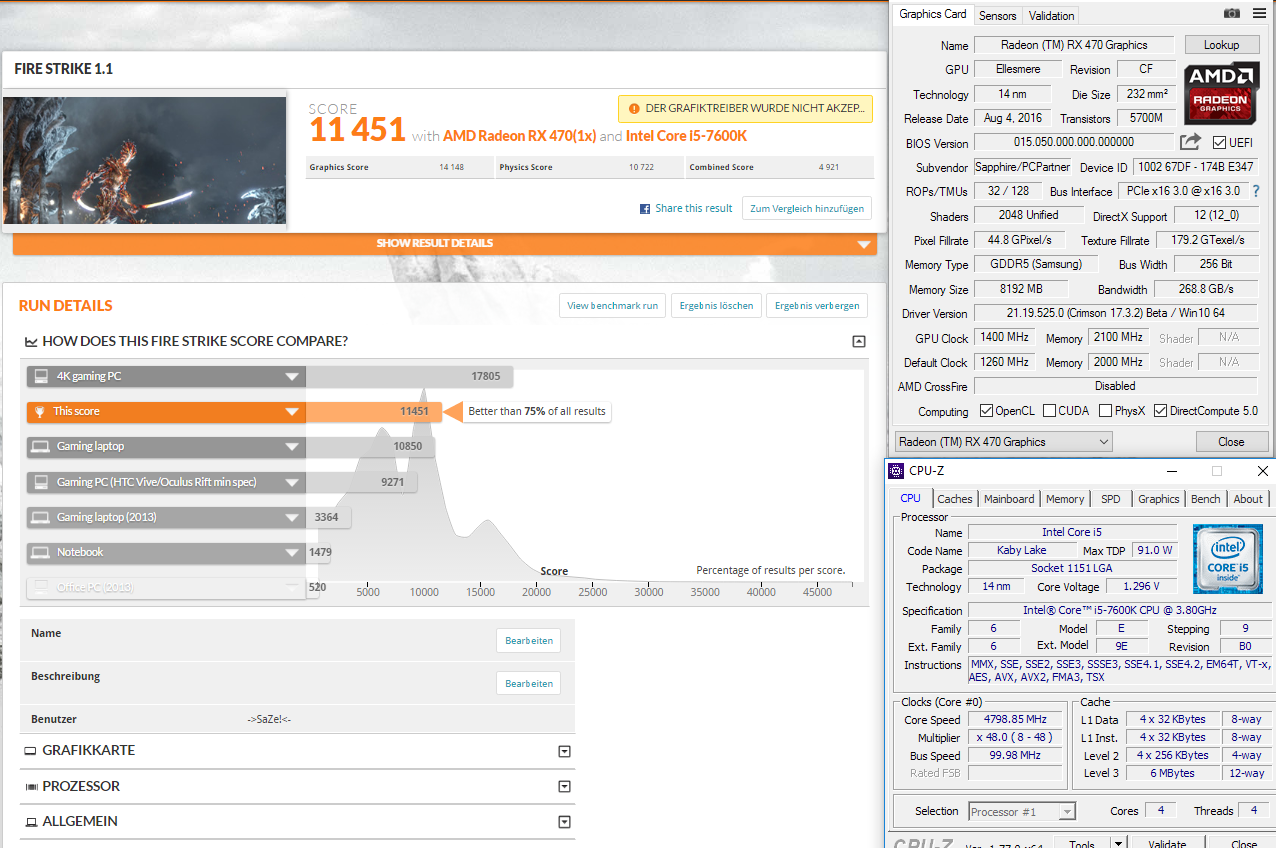Toggle the UEFI checkbox

(1219, 143)
